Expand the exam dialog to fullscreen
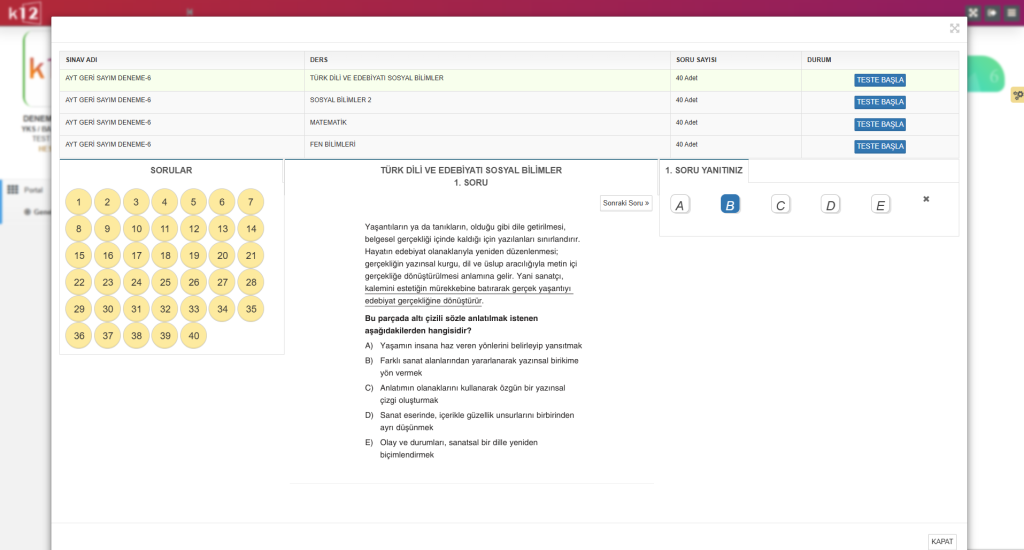Viewport: 1024px width, 550px height. [x=955, y=28]
